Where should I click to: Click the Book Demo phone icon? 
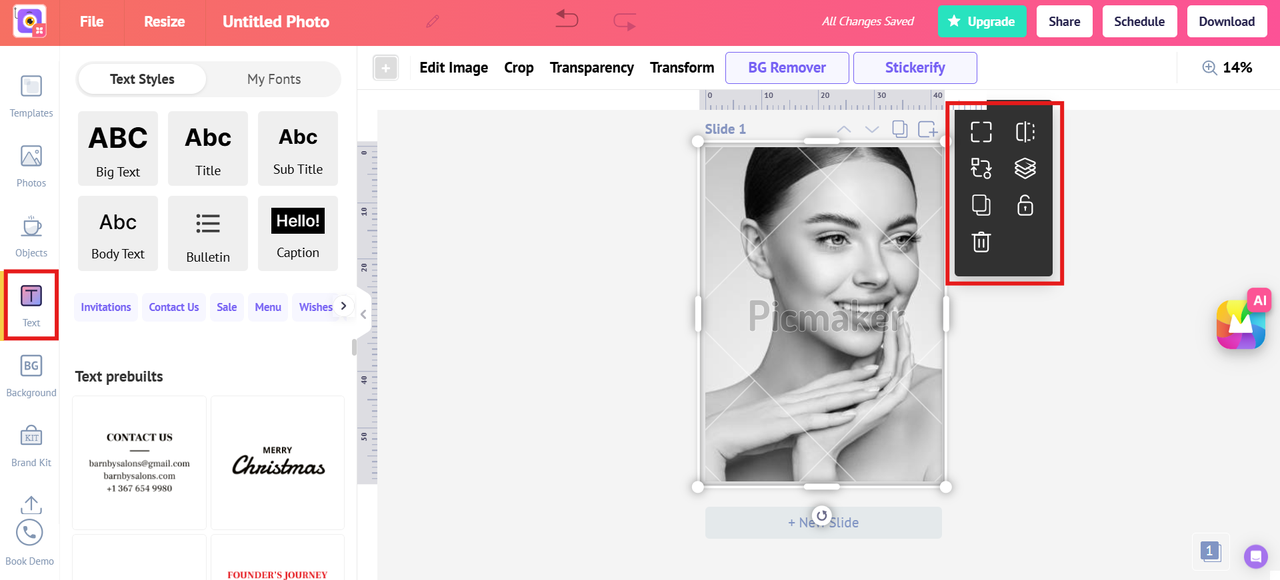(30, 532)
